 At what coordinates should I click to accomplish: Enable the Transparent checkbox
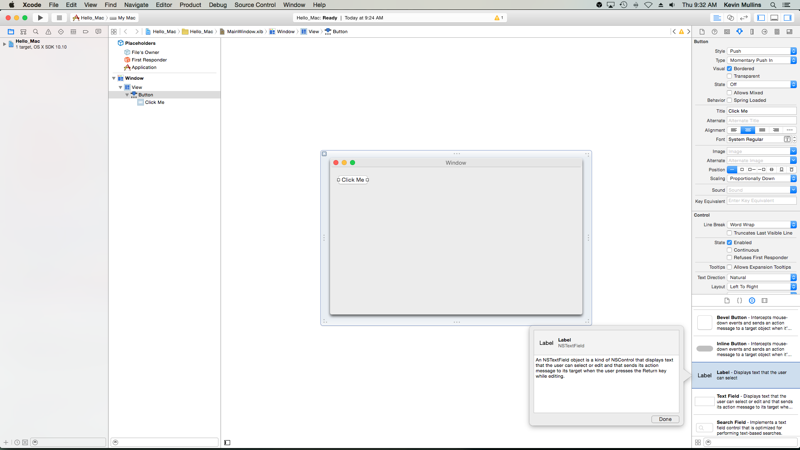[x=730, y=76]
